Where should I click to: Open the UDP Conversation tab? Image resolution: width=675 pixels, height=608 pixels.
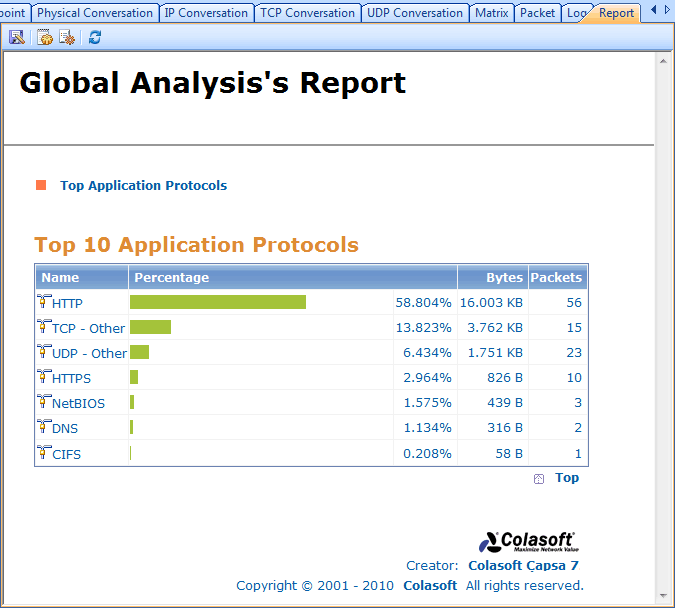pyautogui.click(x=415, y=13)
